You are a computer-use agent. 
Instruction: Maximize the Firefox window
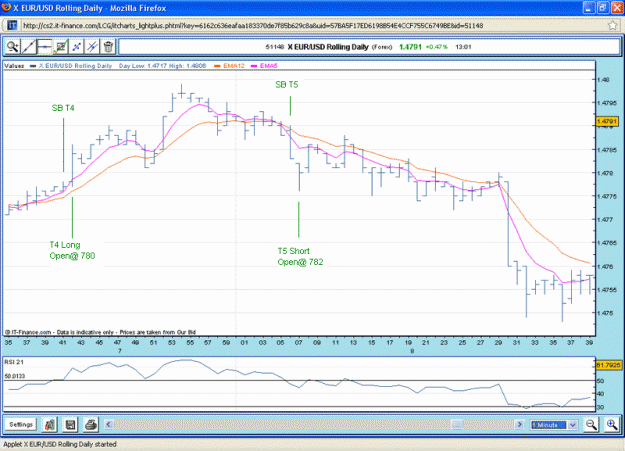(x=603, y=8)
